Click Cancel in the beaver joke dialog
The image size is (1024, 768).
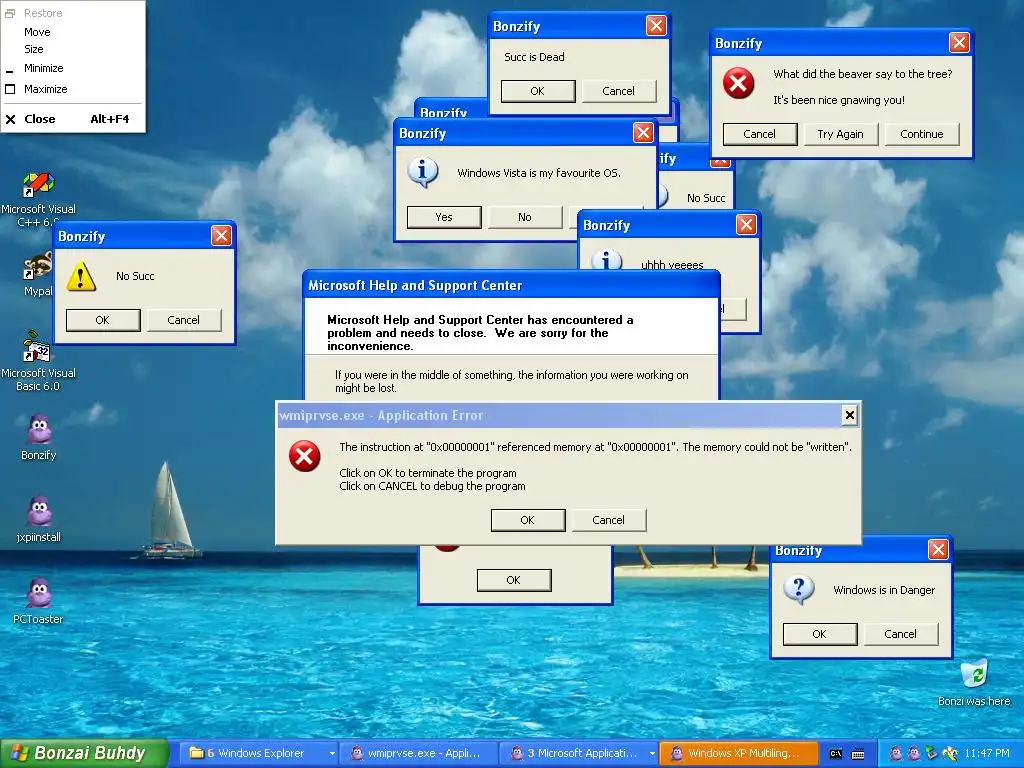click(760, 134)
